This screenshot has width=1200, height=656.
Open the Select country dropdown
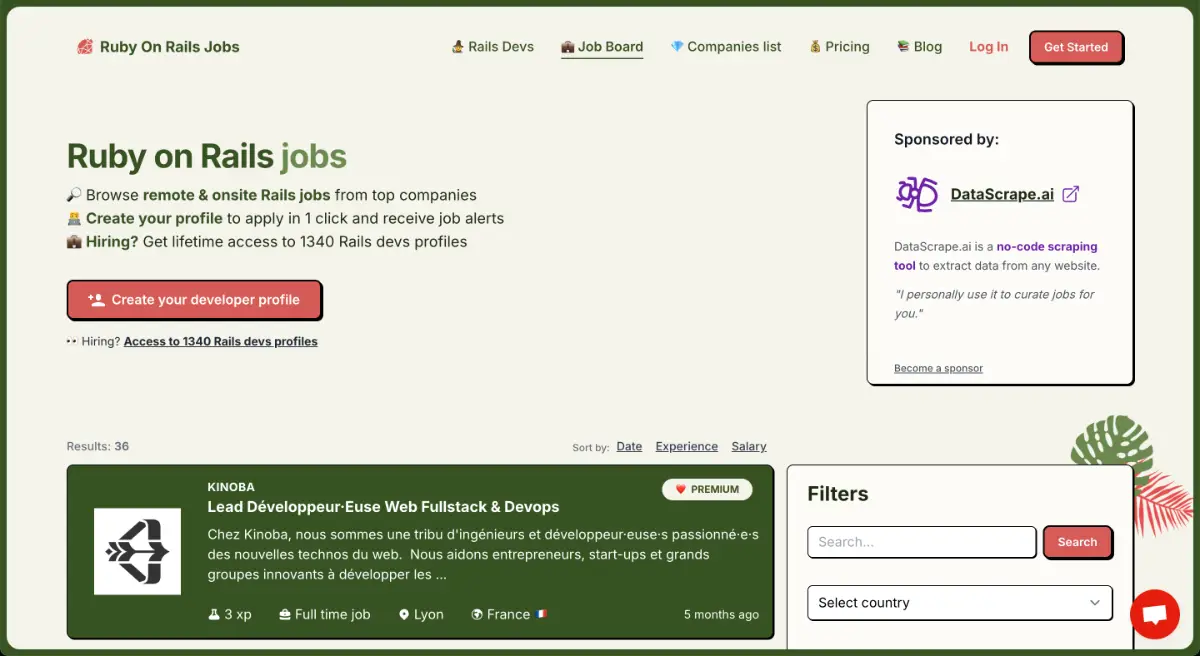tap(959, 603)
